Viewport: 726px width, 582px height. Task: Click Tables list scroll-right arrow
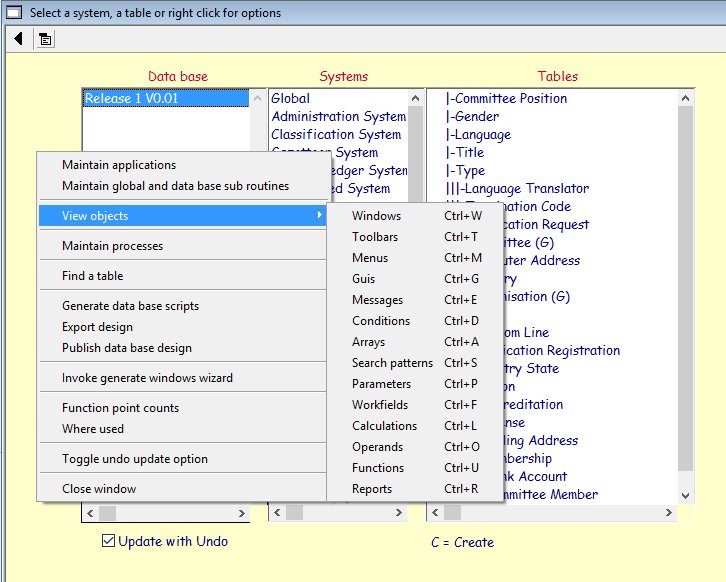coord(669,513)
